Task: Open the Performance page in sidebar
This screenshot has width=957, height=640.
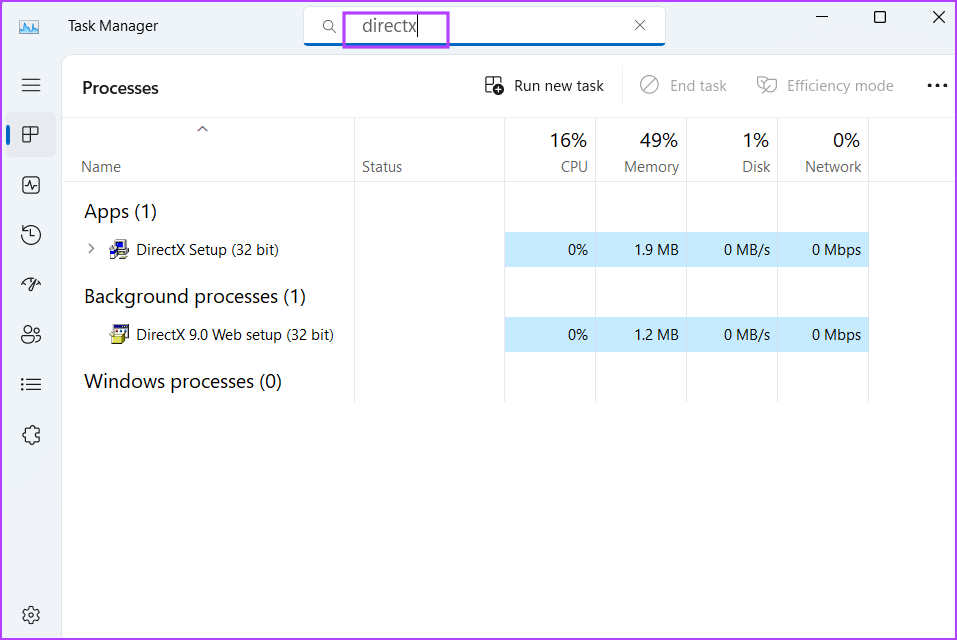Action: (x=31, y=185)
